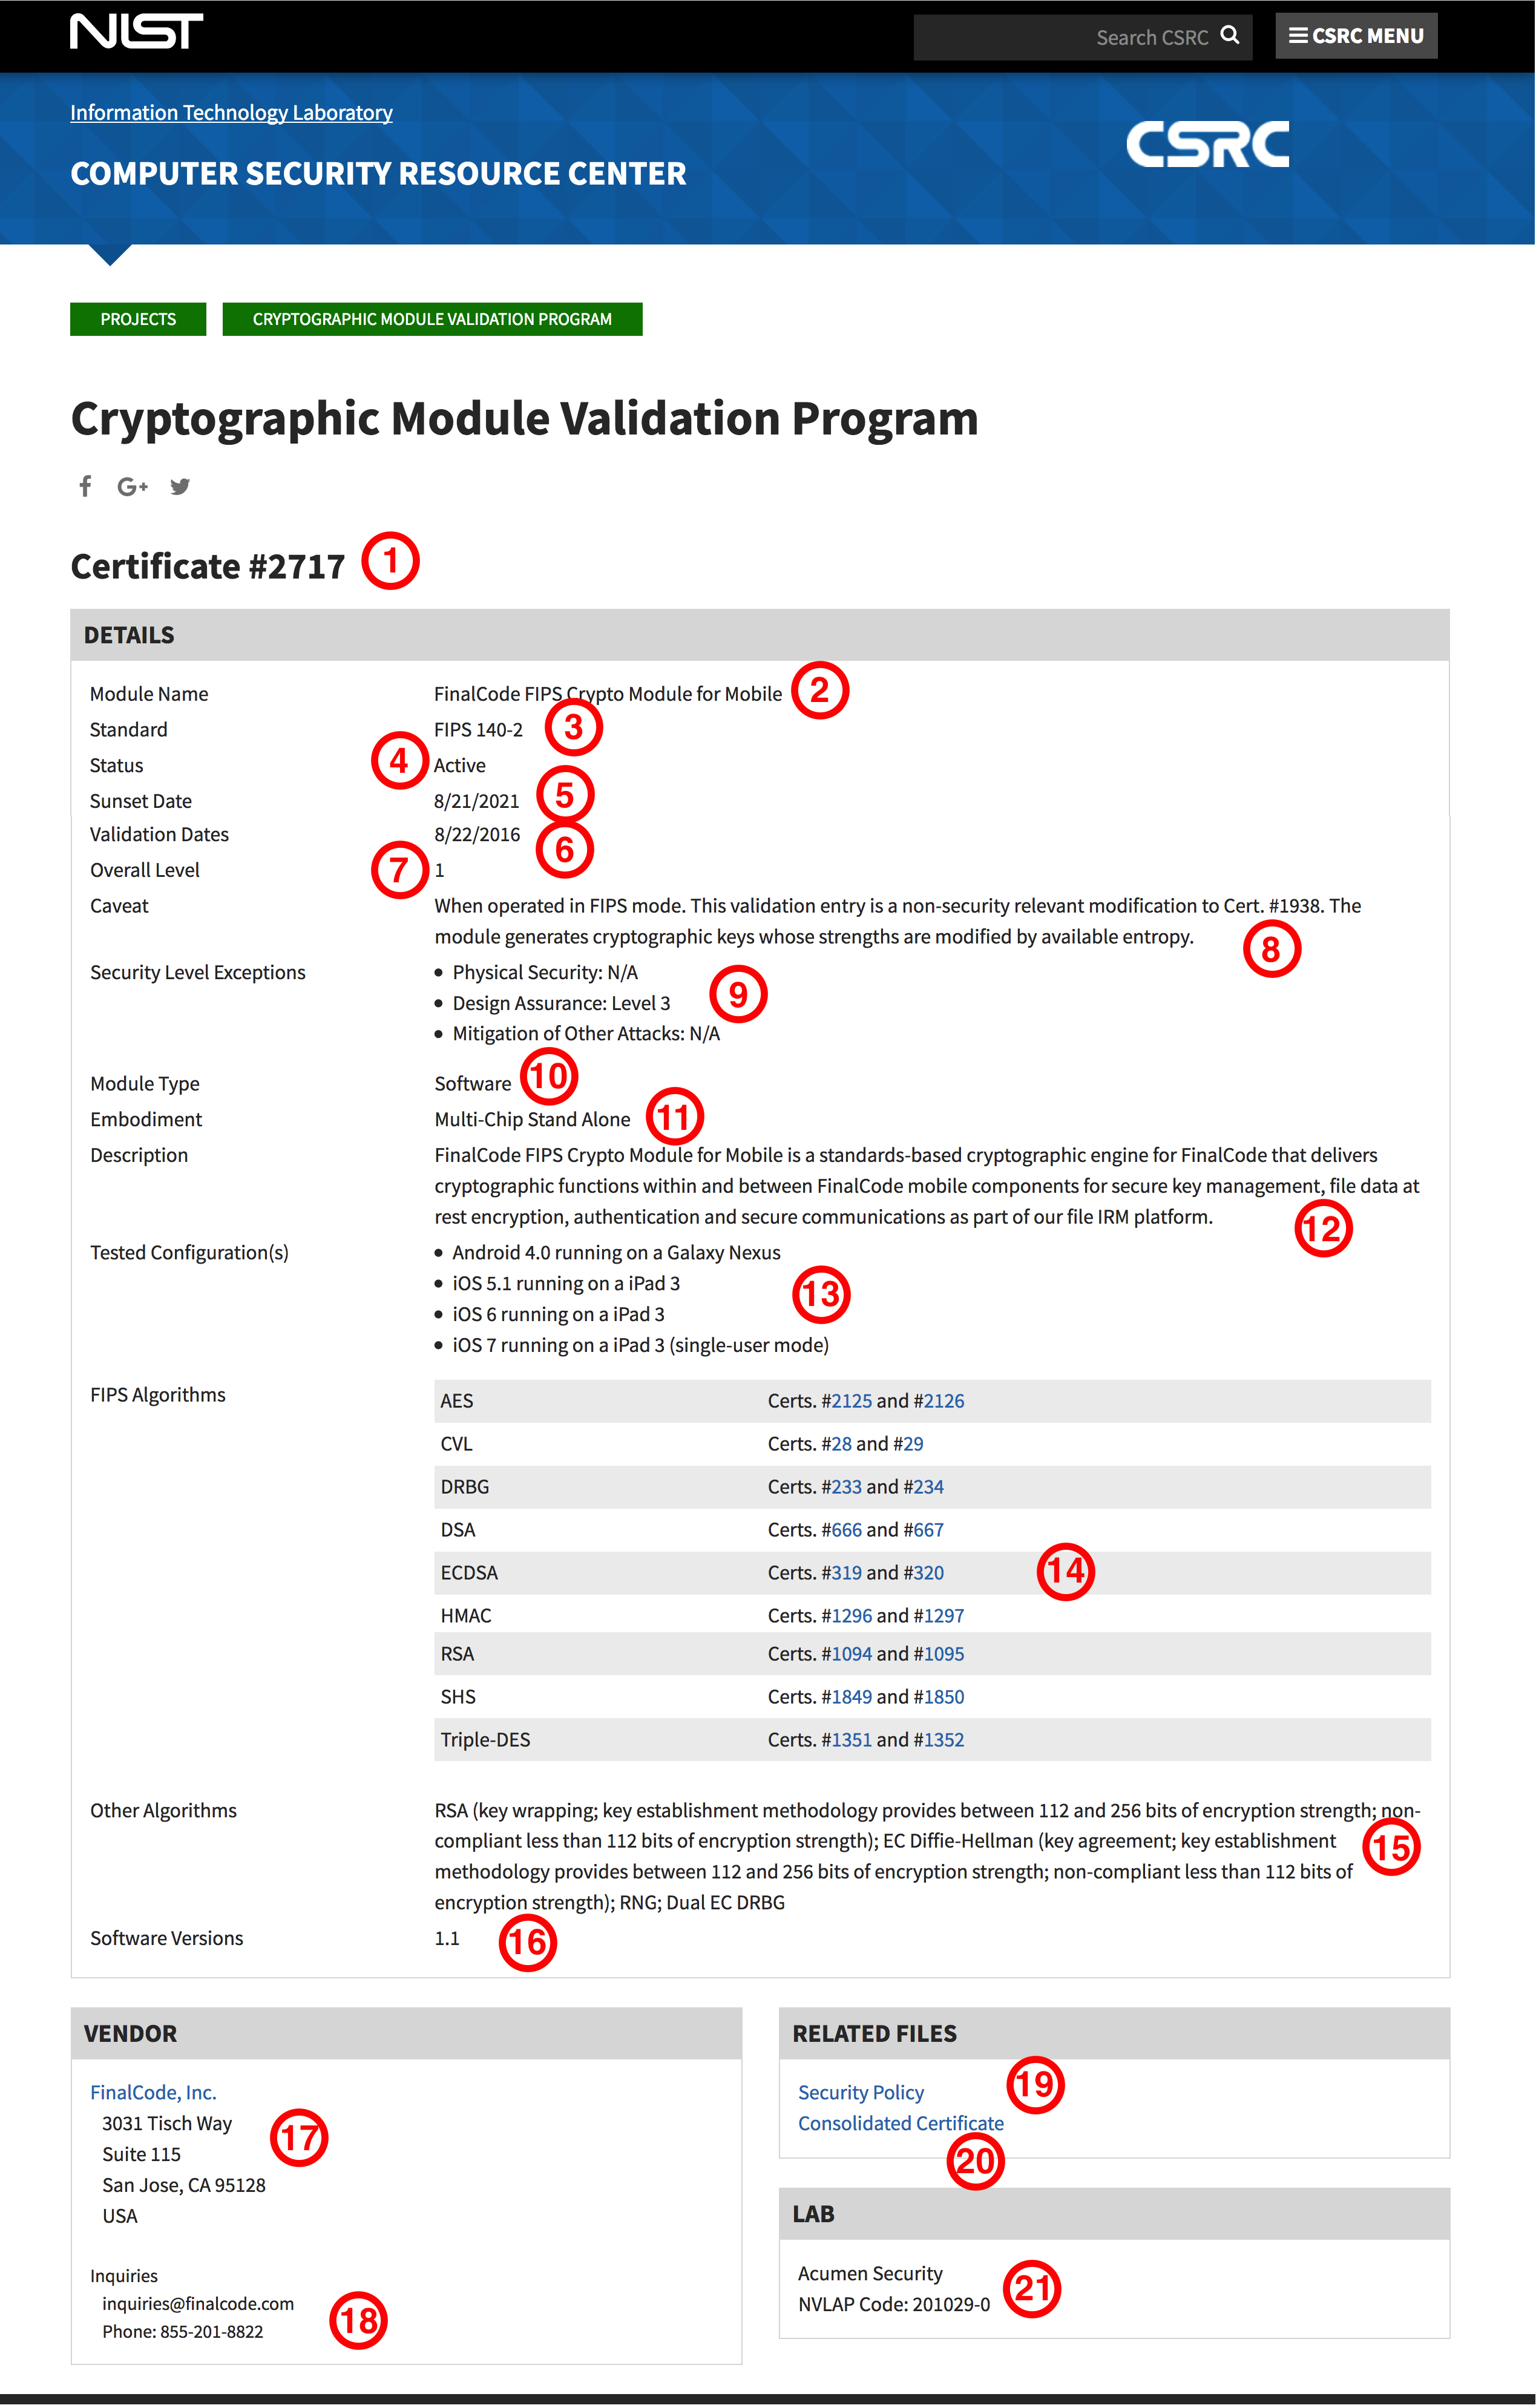Open the Security Policy document

pyautogui.click(x=860, y=2092)
